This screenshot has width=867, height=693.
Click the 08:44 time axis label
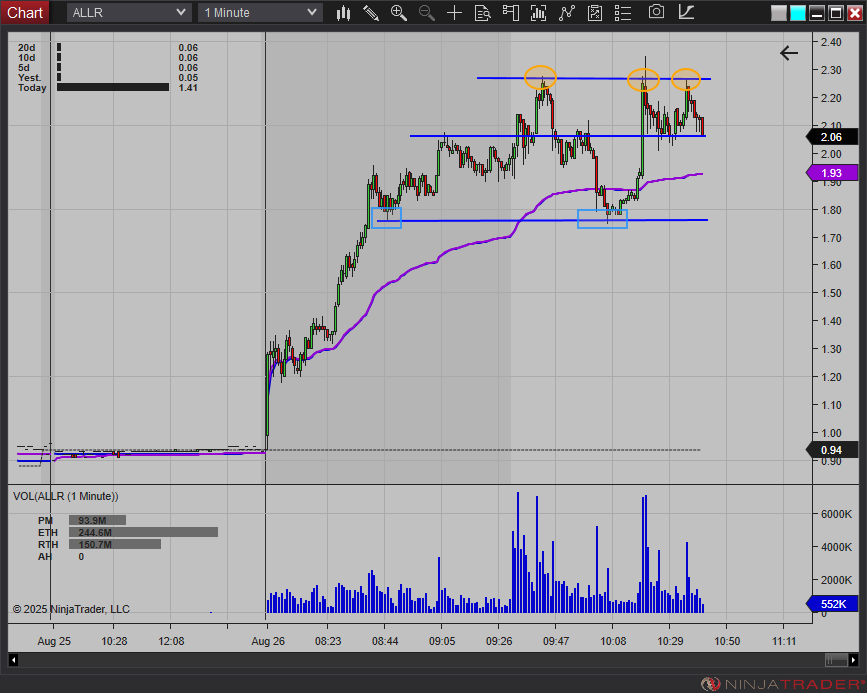(x=385, y=641)
